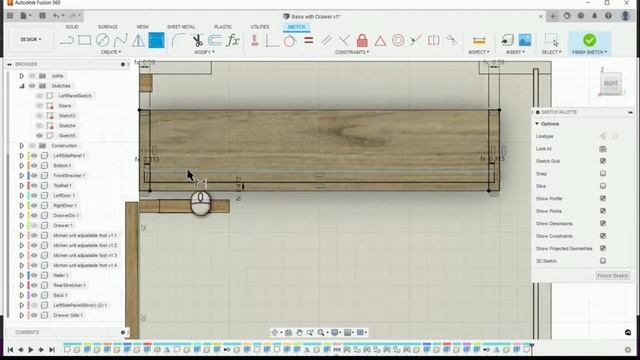Select the Circle sketch tool
640x360 pixels.
(102, 40)
